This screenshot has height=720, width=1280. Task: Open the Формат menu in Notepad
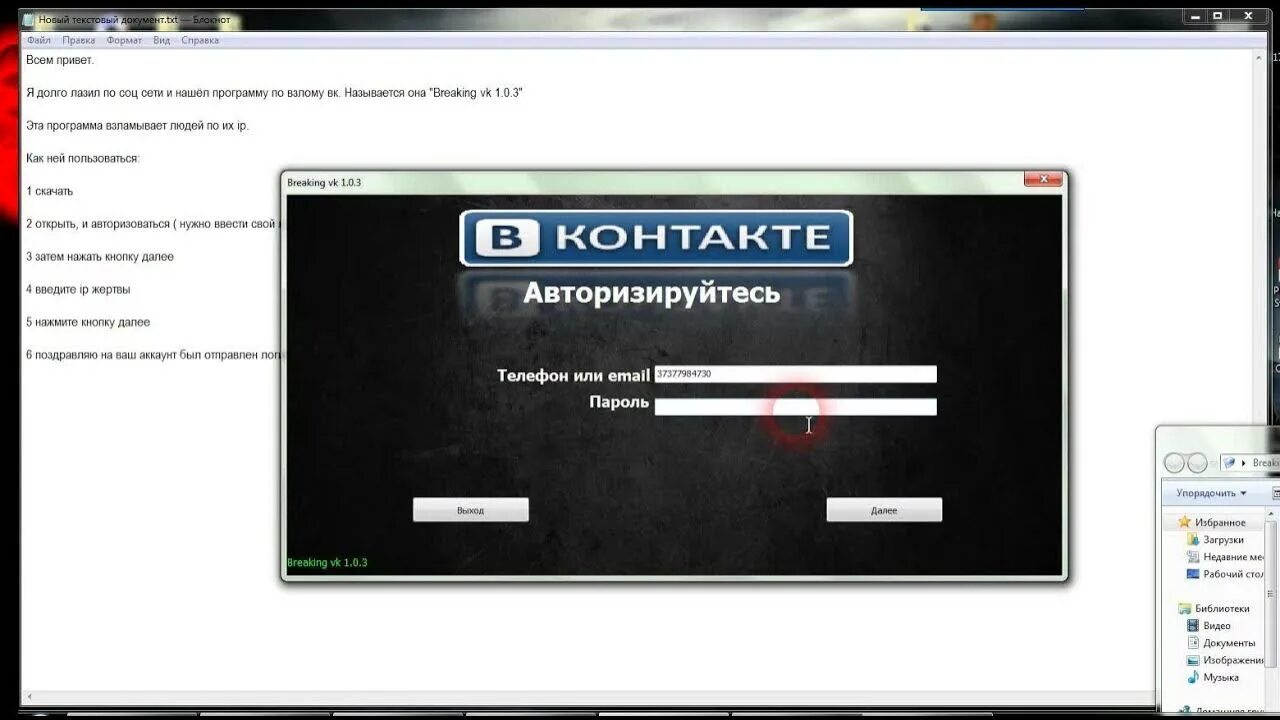(x=124, y=40)
